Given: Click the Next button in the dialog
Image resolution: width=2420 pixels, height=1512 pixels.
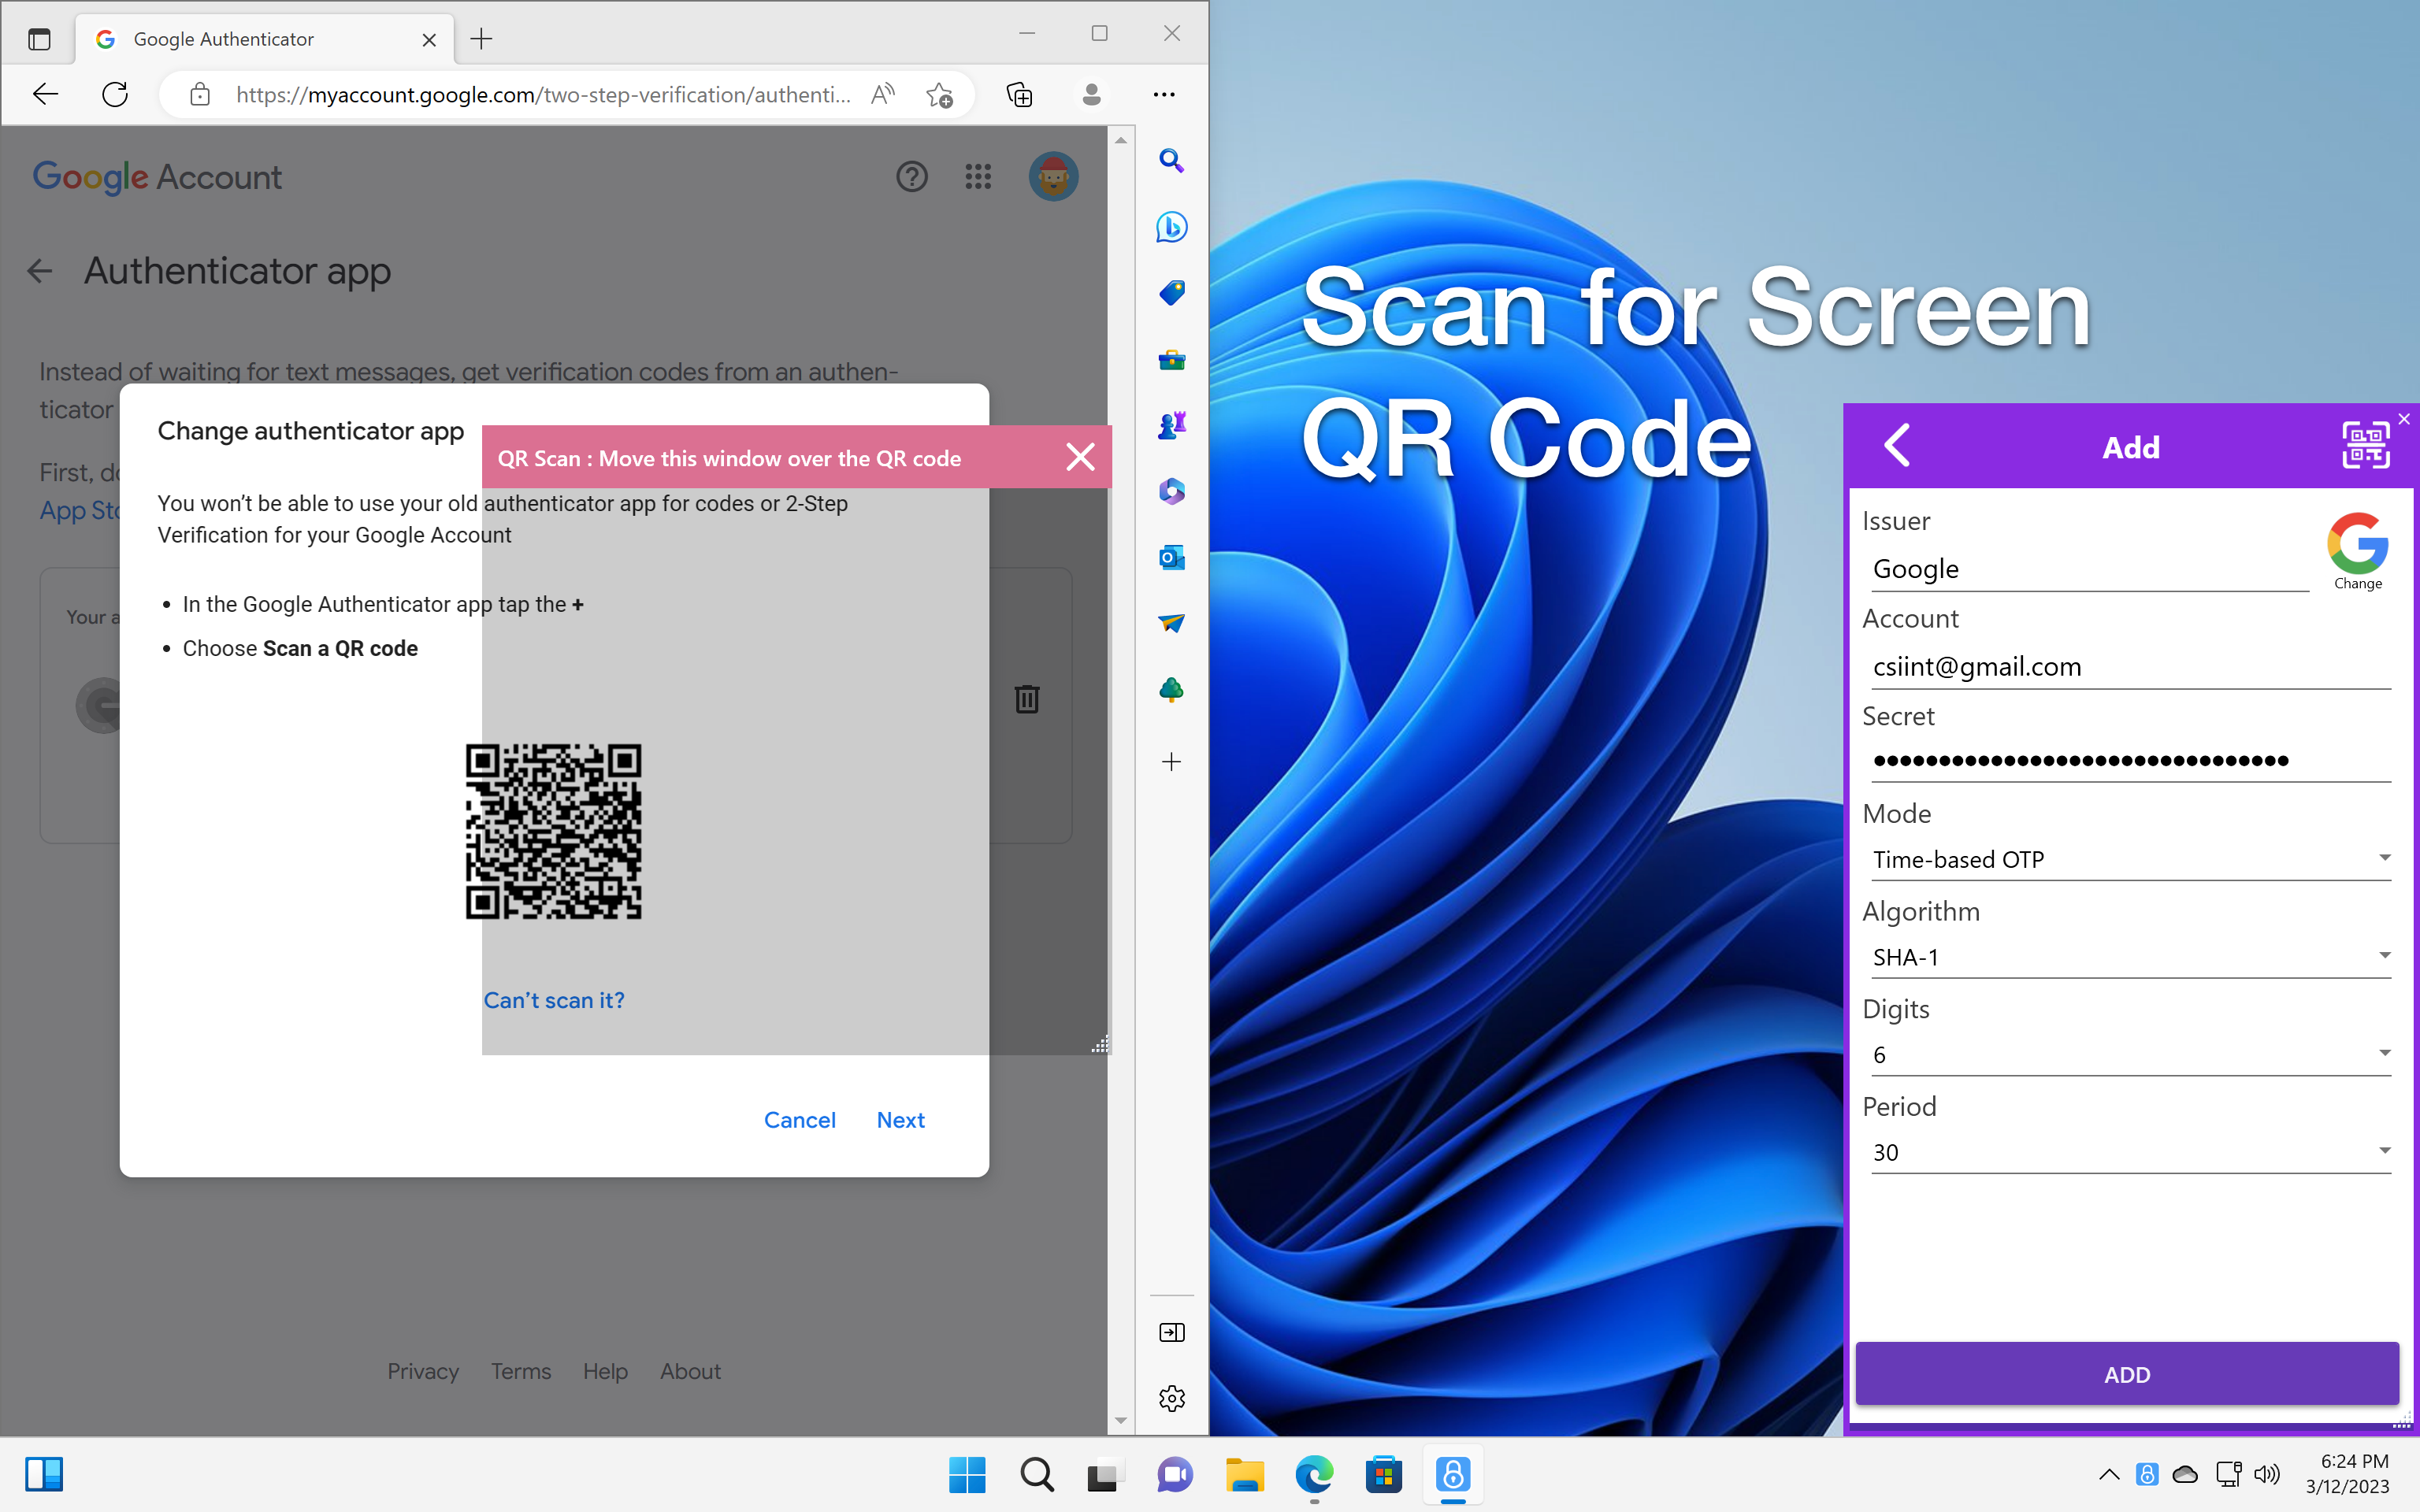Looking at the screenshot, I should pyautogui.click(x=899, y=1119).
